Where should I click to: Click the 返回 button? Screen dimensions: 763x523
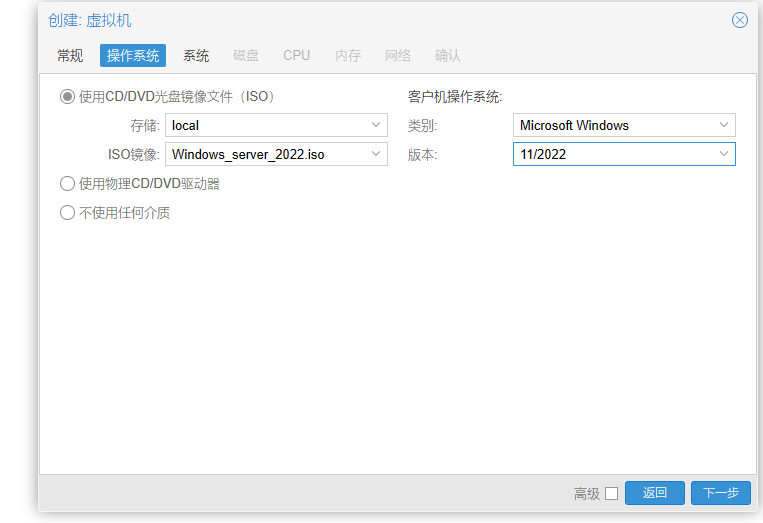pos(654,493)
